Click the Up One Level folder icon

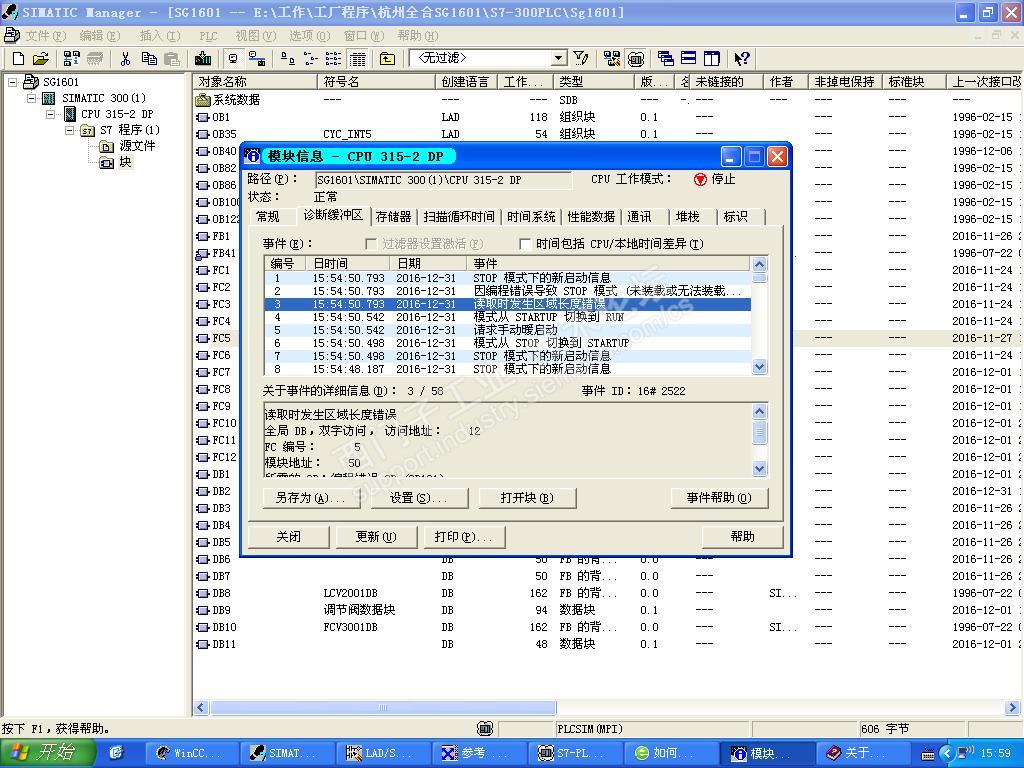click(387, 59)
